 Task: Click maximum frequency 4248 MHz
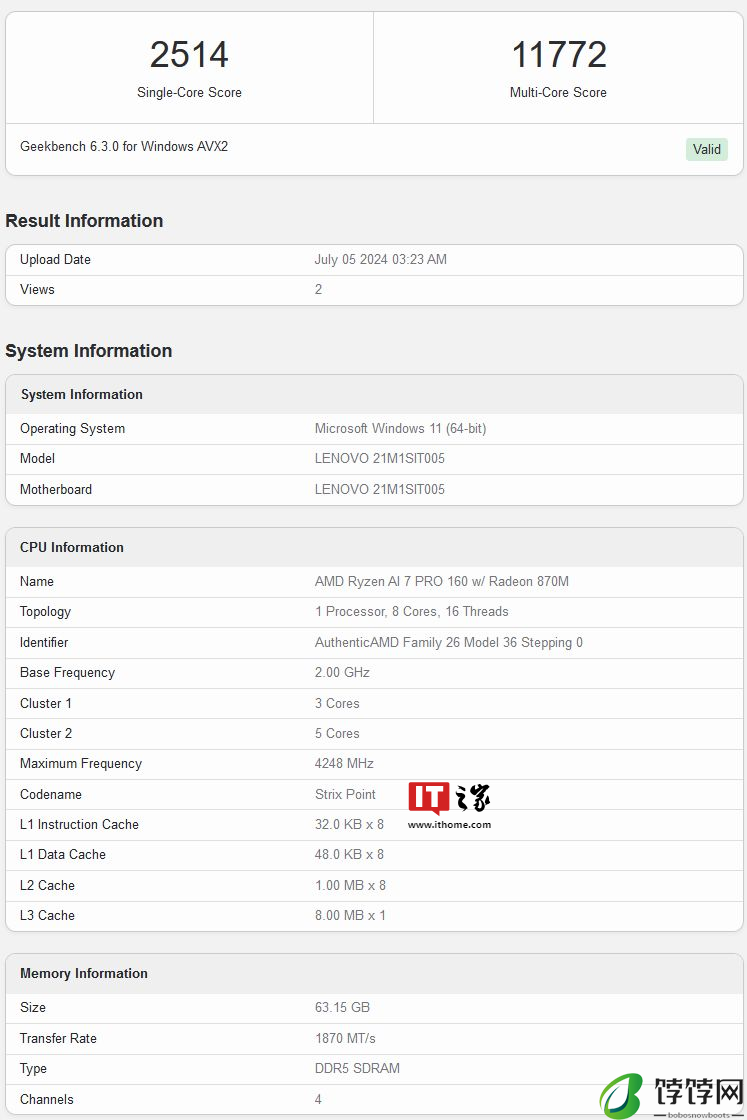[344, 764]
